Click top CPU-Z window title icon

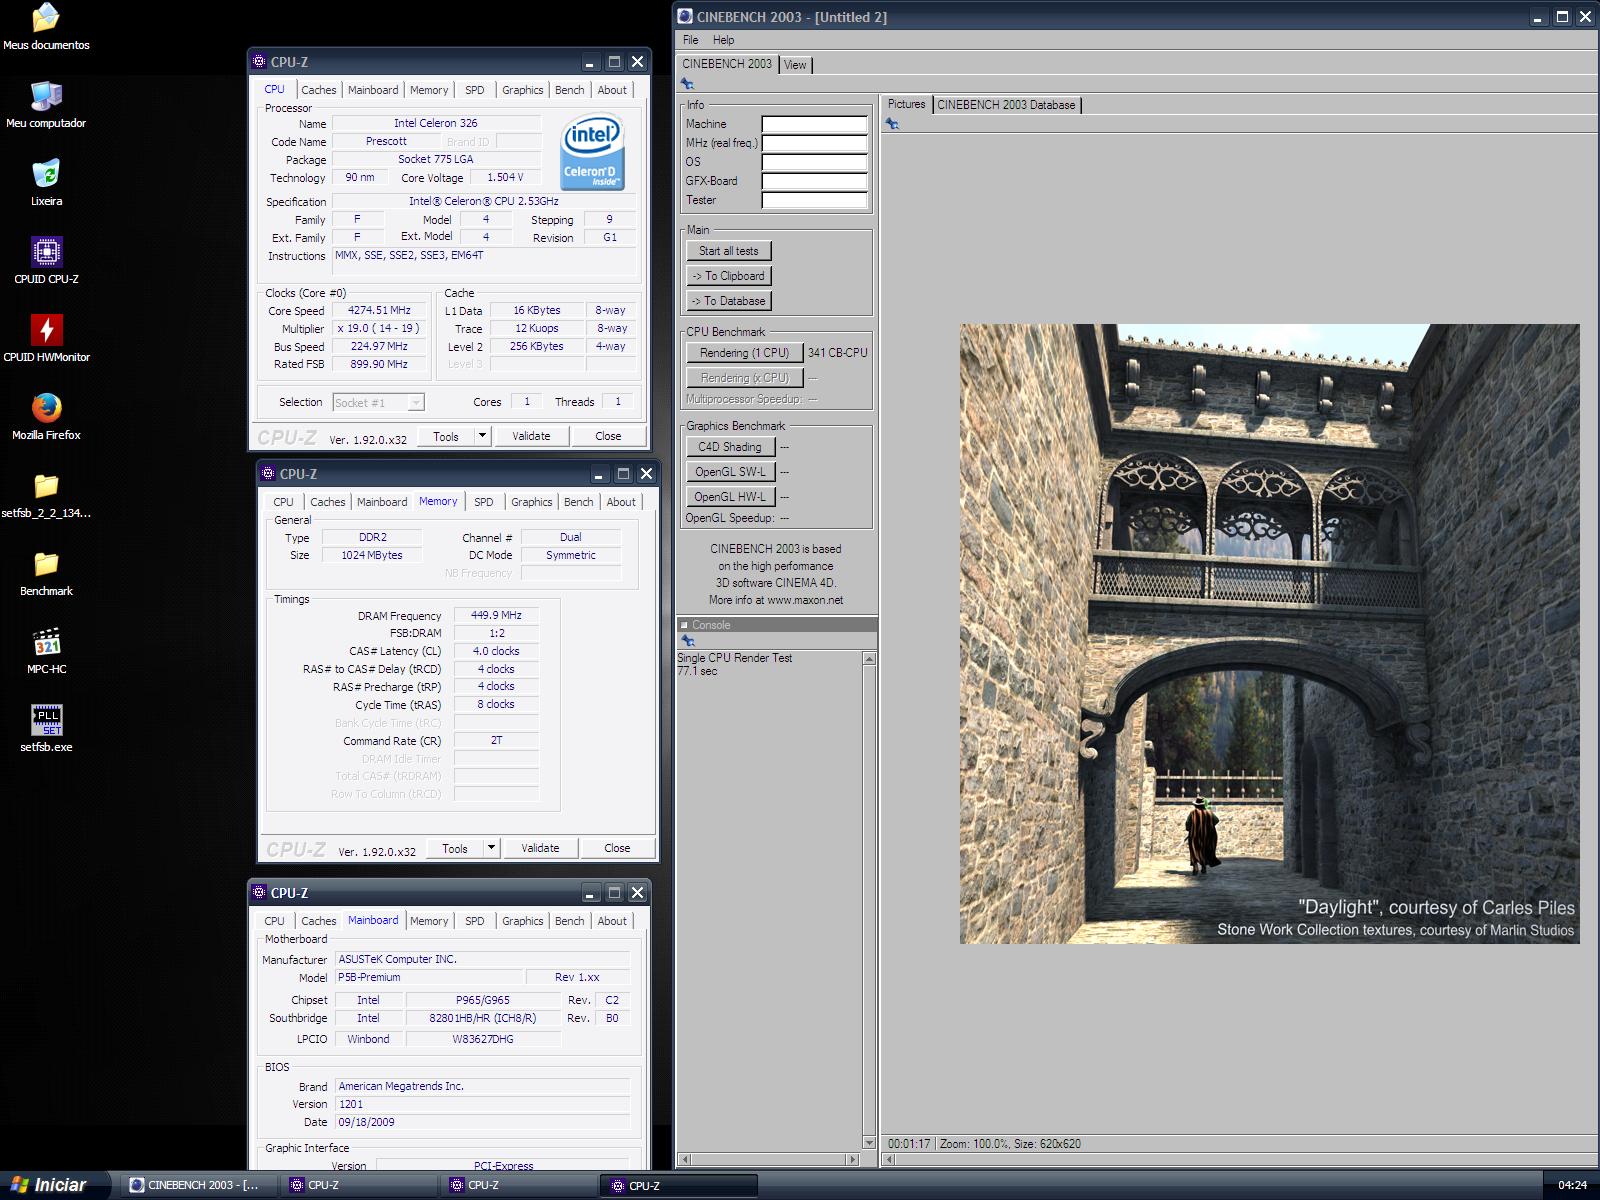coord(259,62)
